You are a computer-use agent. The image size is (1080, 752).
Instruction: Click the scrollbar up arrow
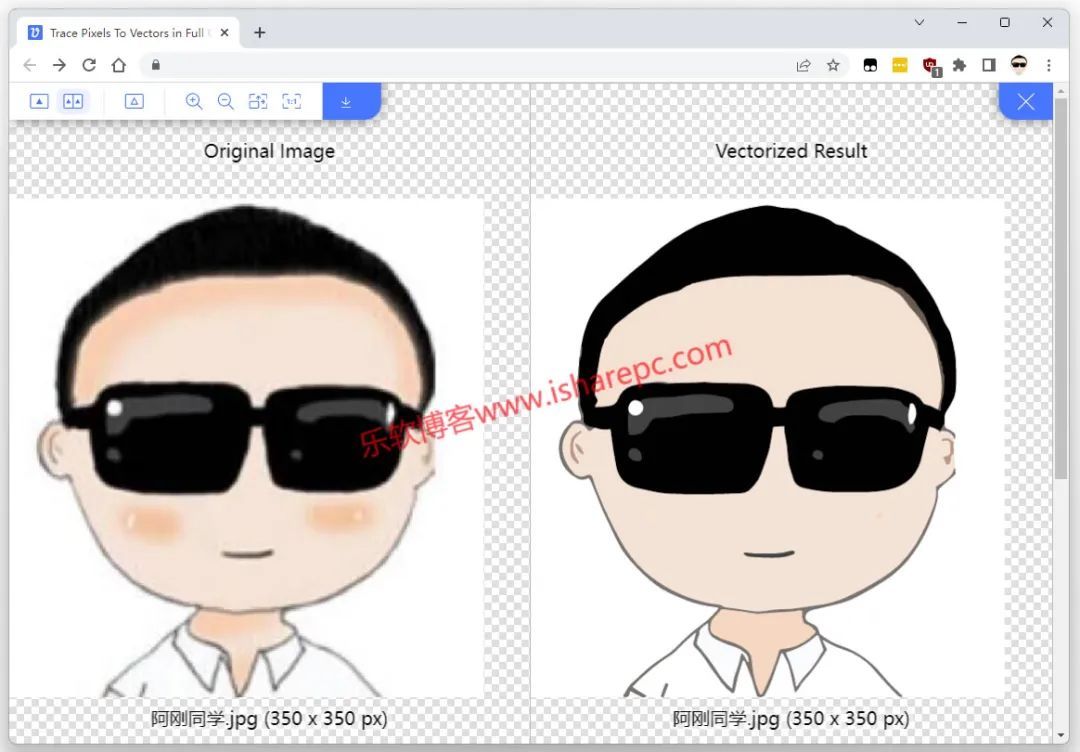(1061, 90)
